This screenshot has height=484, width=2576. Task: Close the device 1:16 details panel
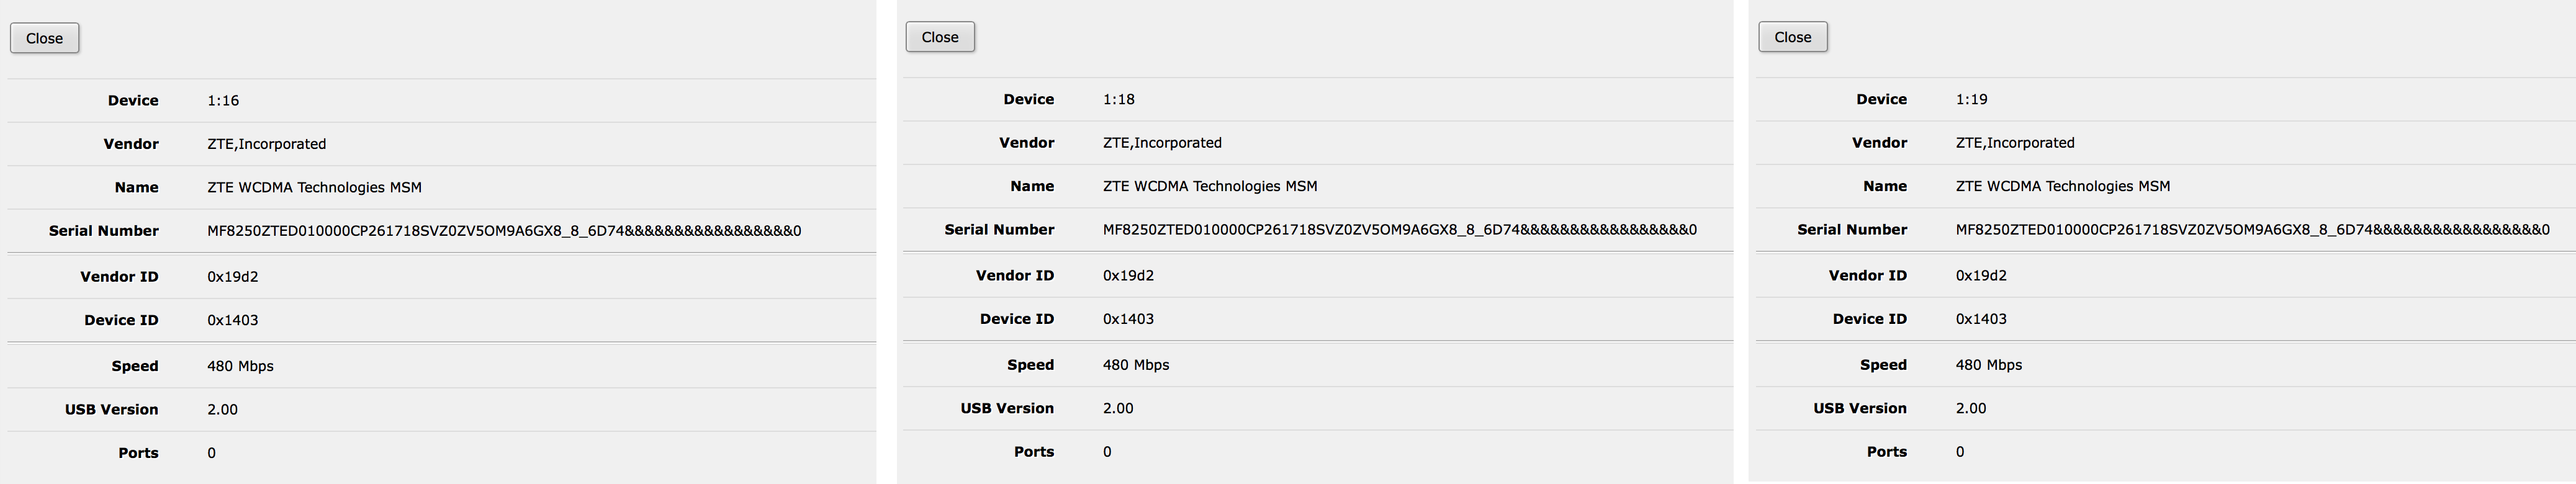(44, 38)
